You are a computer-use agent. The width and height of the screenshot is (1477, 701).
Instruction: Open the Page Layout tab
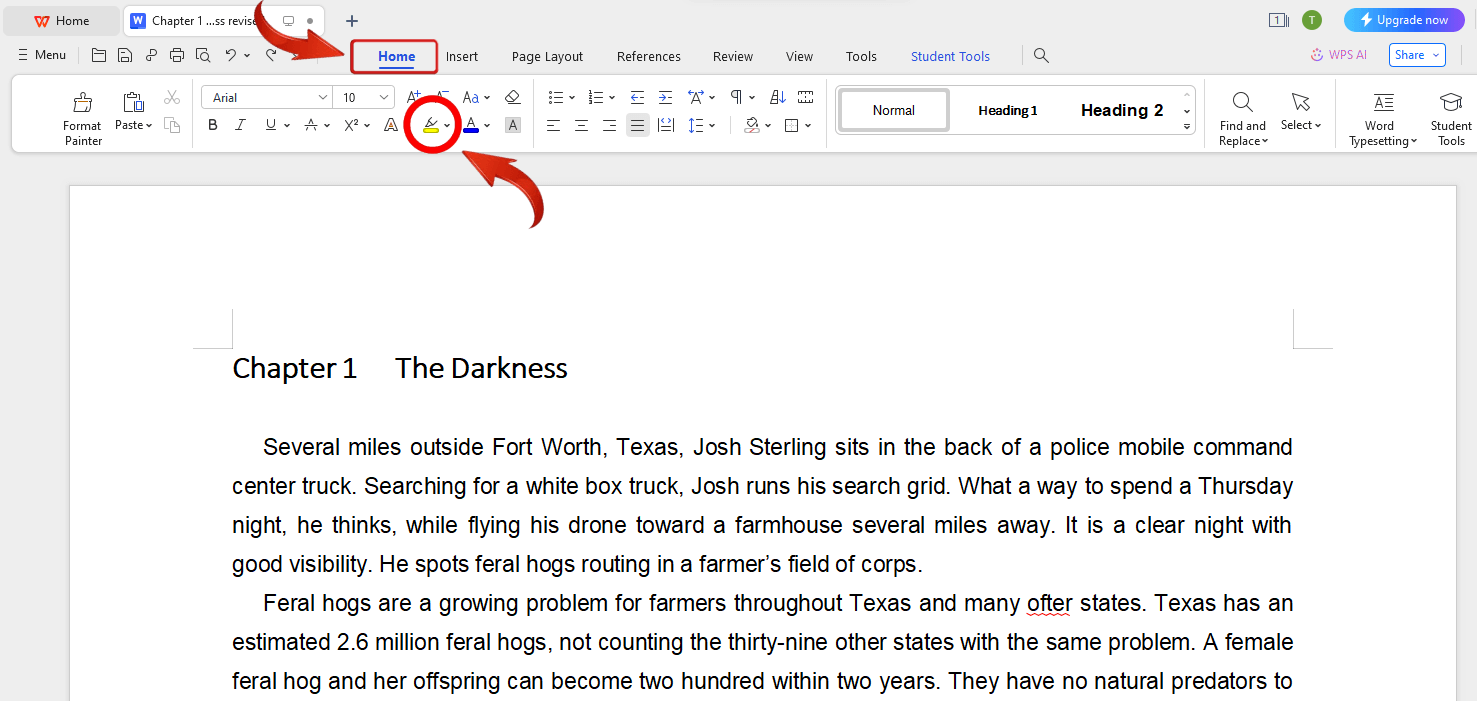coord(547,56)
